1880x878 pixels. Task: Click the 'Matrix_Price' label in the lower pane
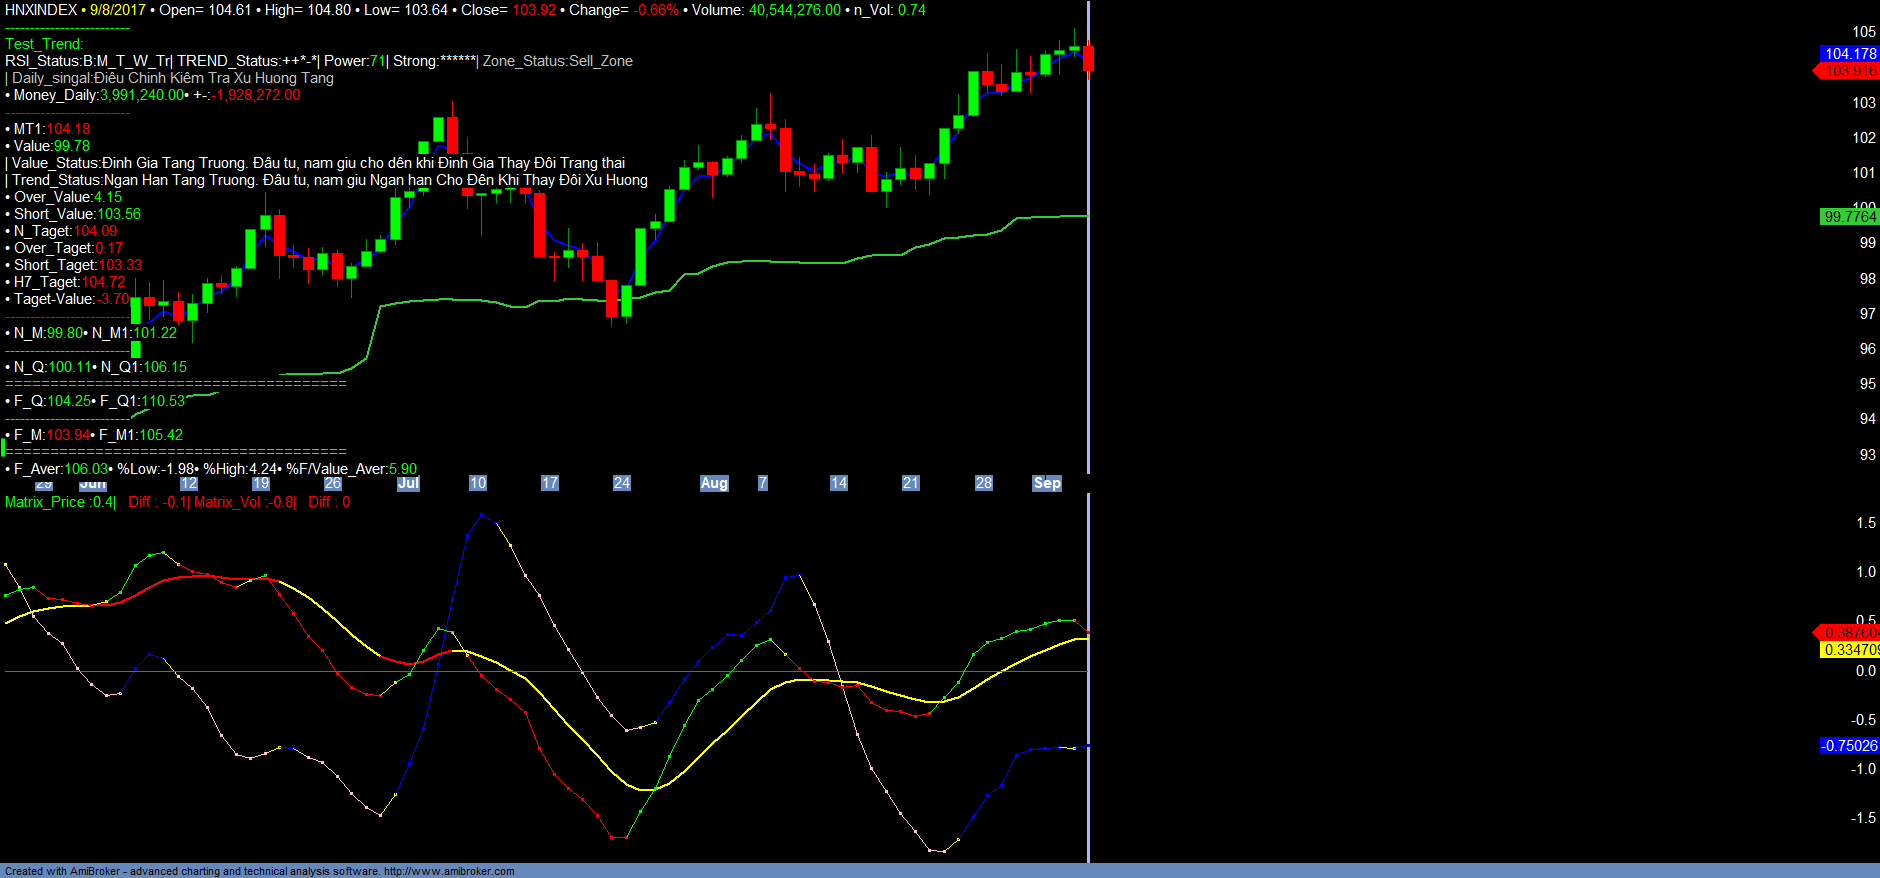(x=45, y=502)
